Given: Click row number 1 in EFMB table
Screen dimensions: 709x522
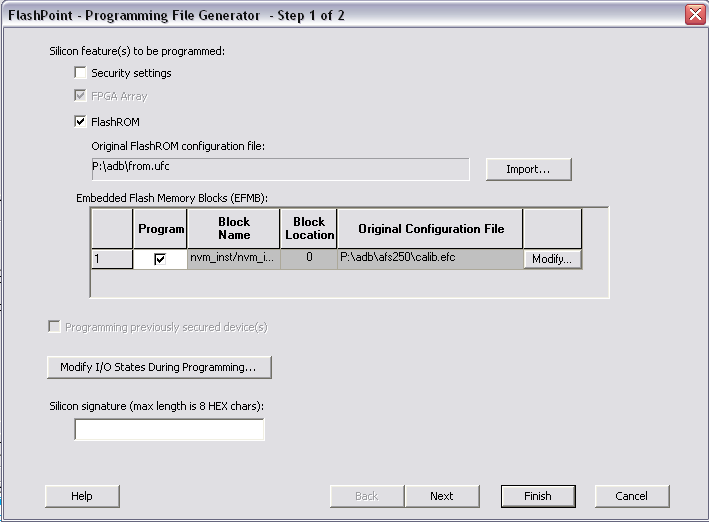Looking at the screenshot, I should [x=112, y=259].
